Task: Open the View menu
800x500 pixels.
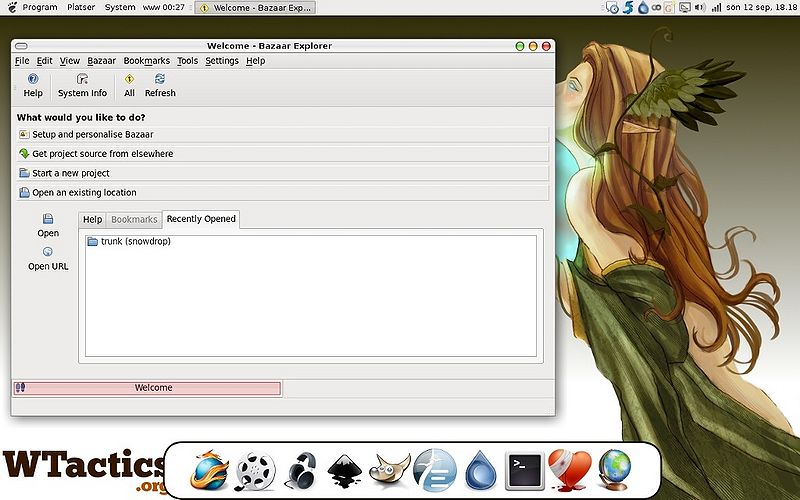Action: pos(69,61)
